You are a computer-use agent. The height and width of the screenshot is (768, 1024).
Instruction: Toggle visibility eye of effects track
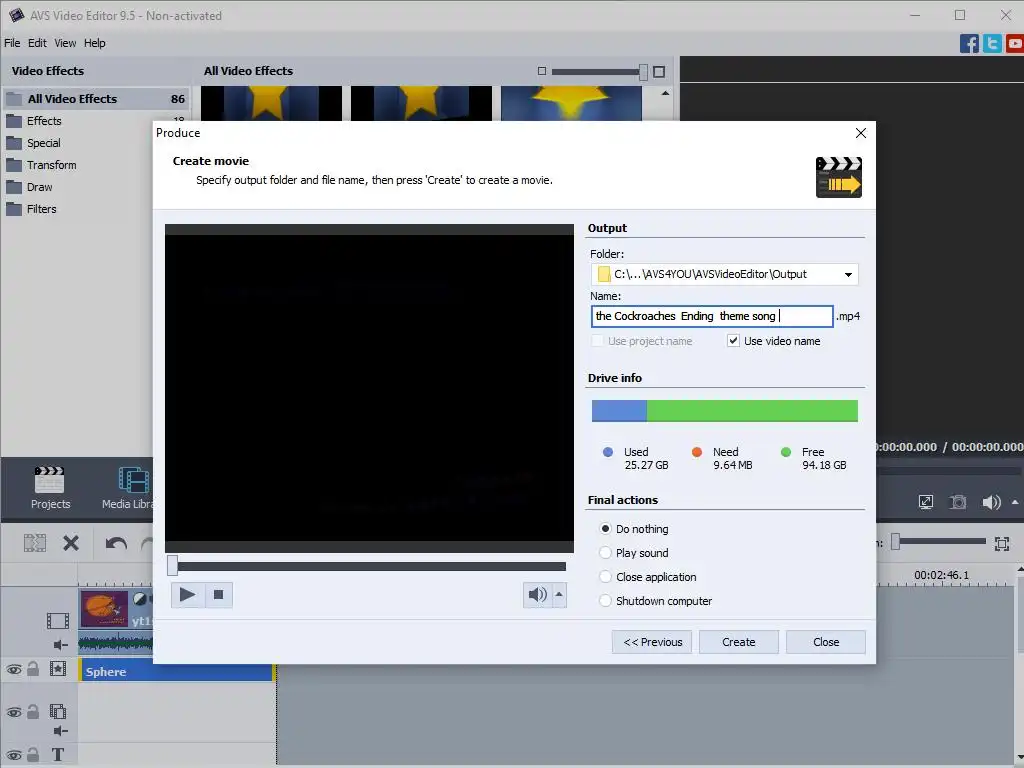[x=14, y=669]
